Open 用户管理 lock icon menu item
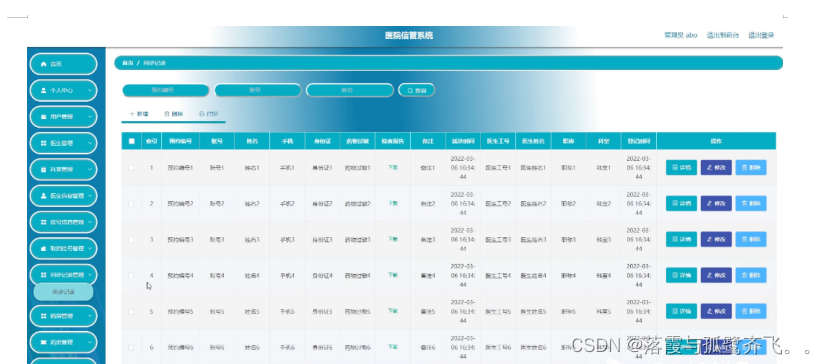This screenshot has width=825, height=364. click(x=64, y=117)
